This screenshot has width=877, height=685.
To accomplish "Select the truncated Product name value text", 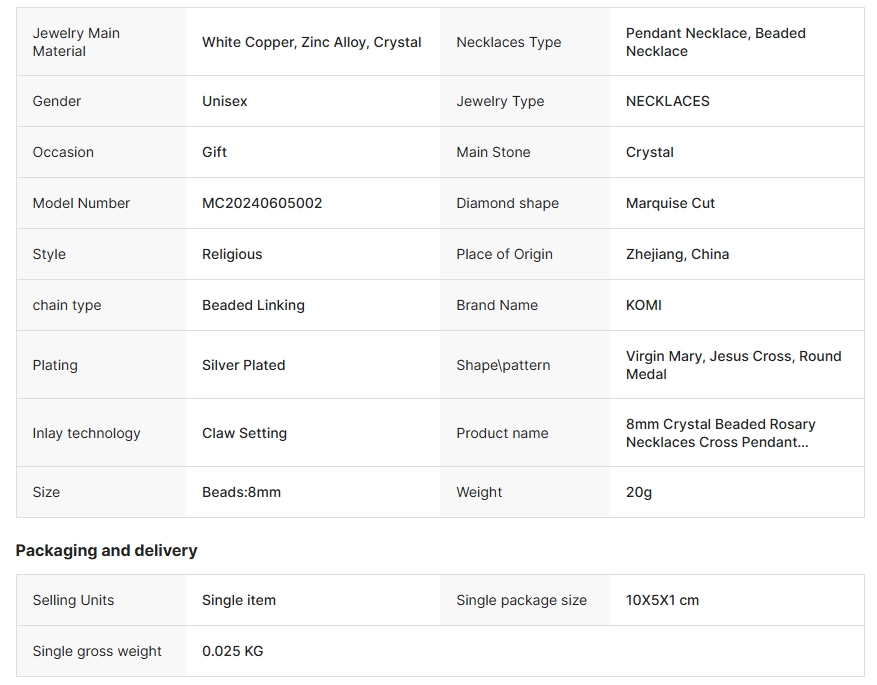I will pos(720,433).
